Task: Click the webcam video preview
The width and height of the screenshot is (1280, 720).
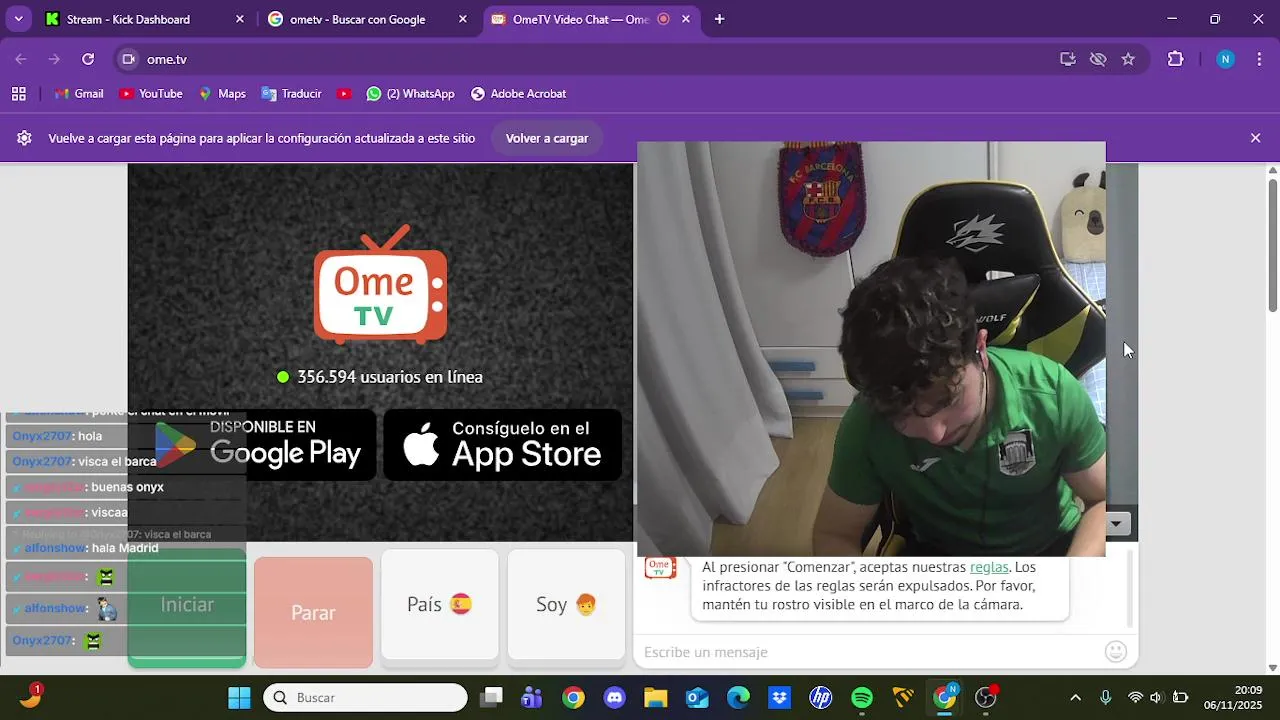Action: pos(871,349)
